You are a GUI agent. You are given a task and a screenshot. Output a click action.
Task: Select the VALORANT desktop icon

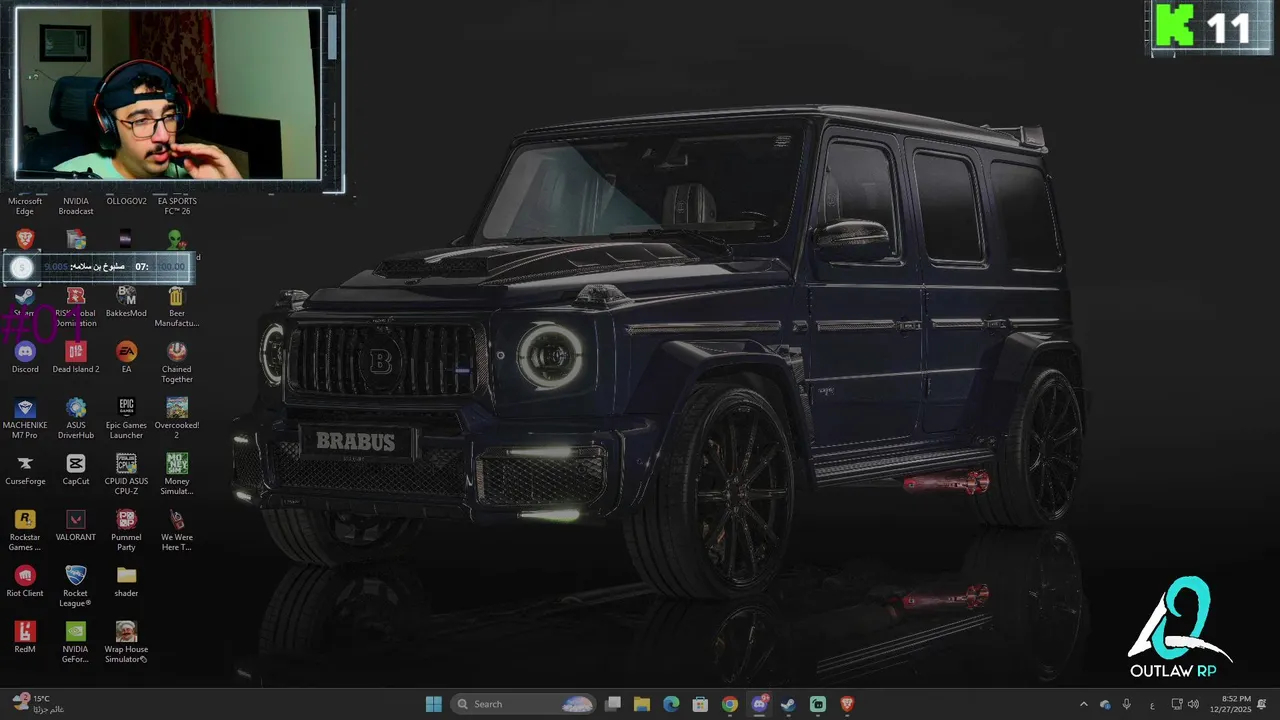pos(76,525)
